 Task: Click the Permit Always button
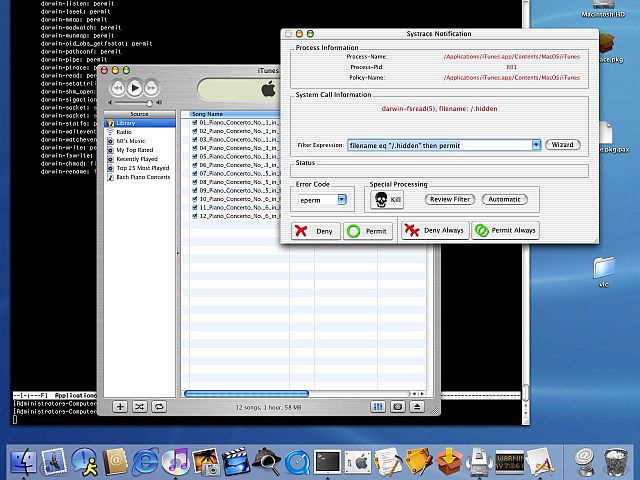coord(505,231)
